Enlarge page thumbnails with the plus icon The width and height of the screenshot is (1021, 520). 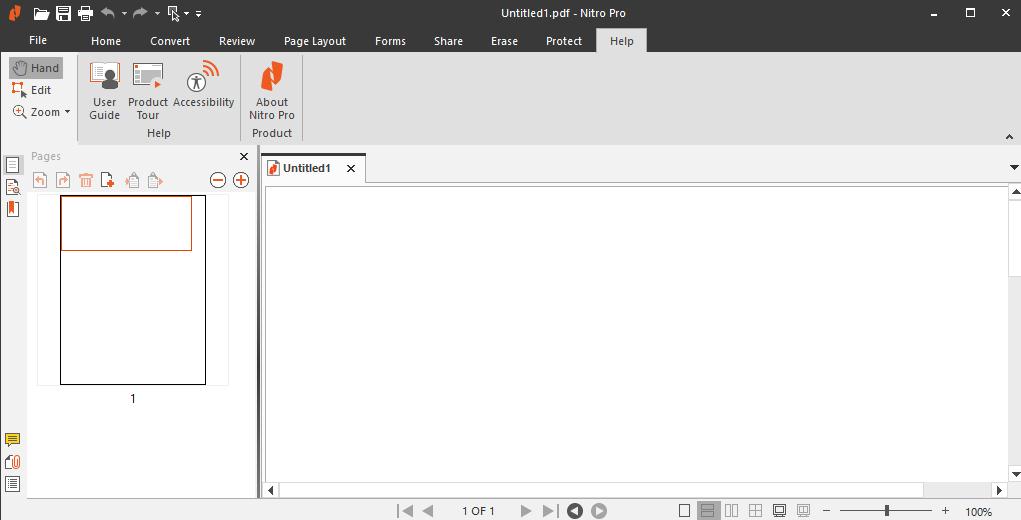[x=241, y=180]
